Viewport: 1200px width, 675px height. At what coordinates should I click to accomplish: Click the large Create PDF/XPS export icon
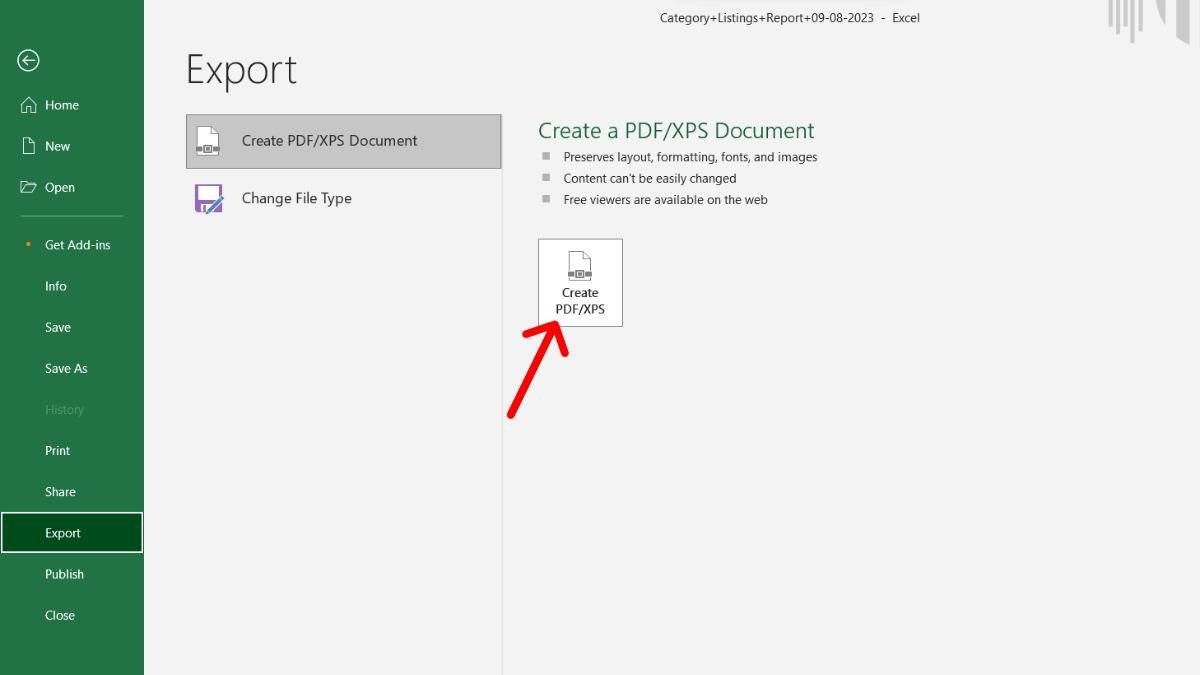pyautogui.click(x=580, y=281)
